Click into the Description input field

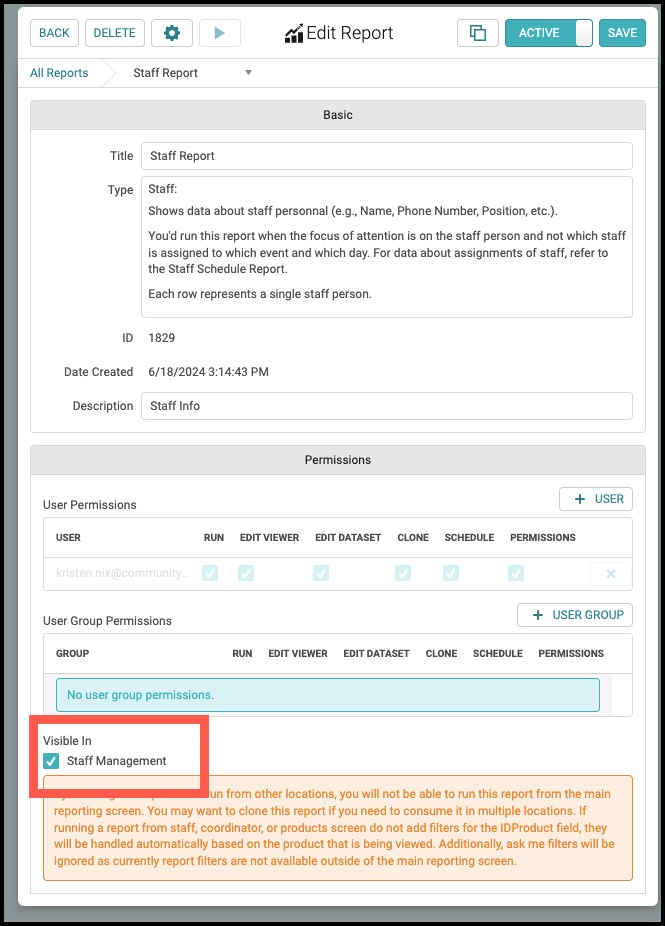(387, 406)
